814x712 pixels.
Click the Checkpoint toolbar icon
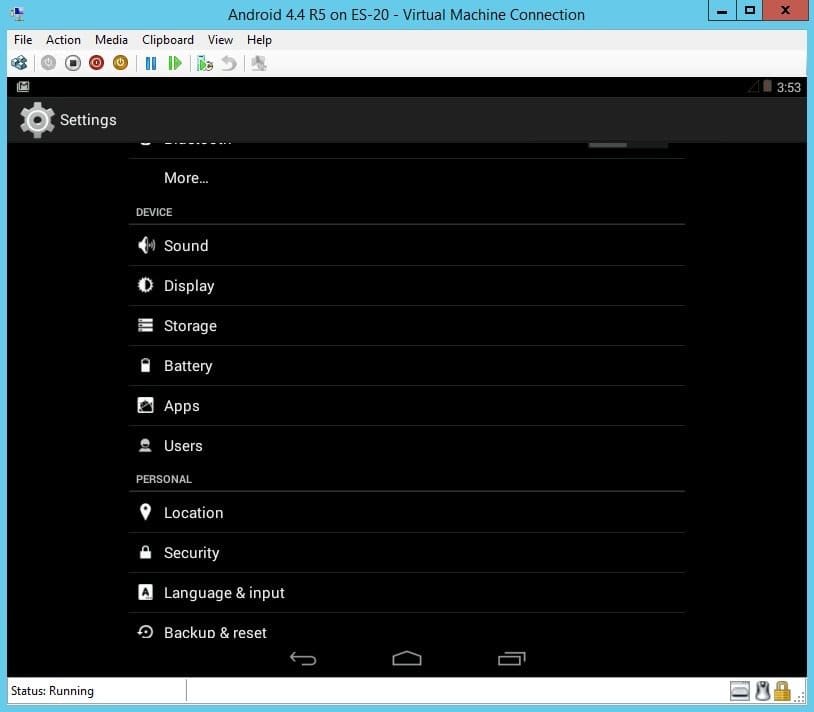click(x=205, y=63)
